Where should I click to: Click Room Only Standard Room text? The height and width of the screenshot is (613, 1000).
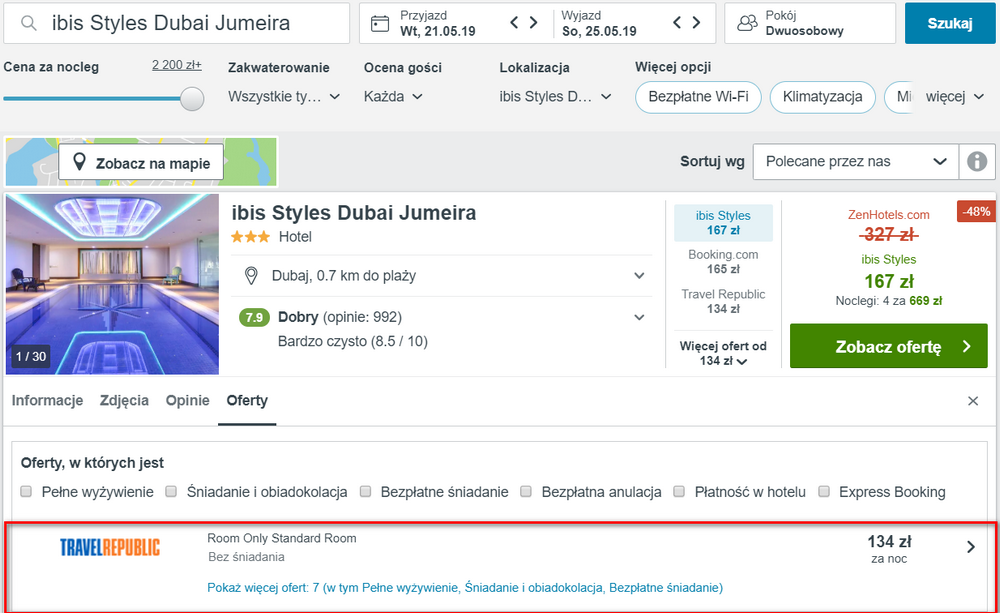[282, 538]
